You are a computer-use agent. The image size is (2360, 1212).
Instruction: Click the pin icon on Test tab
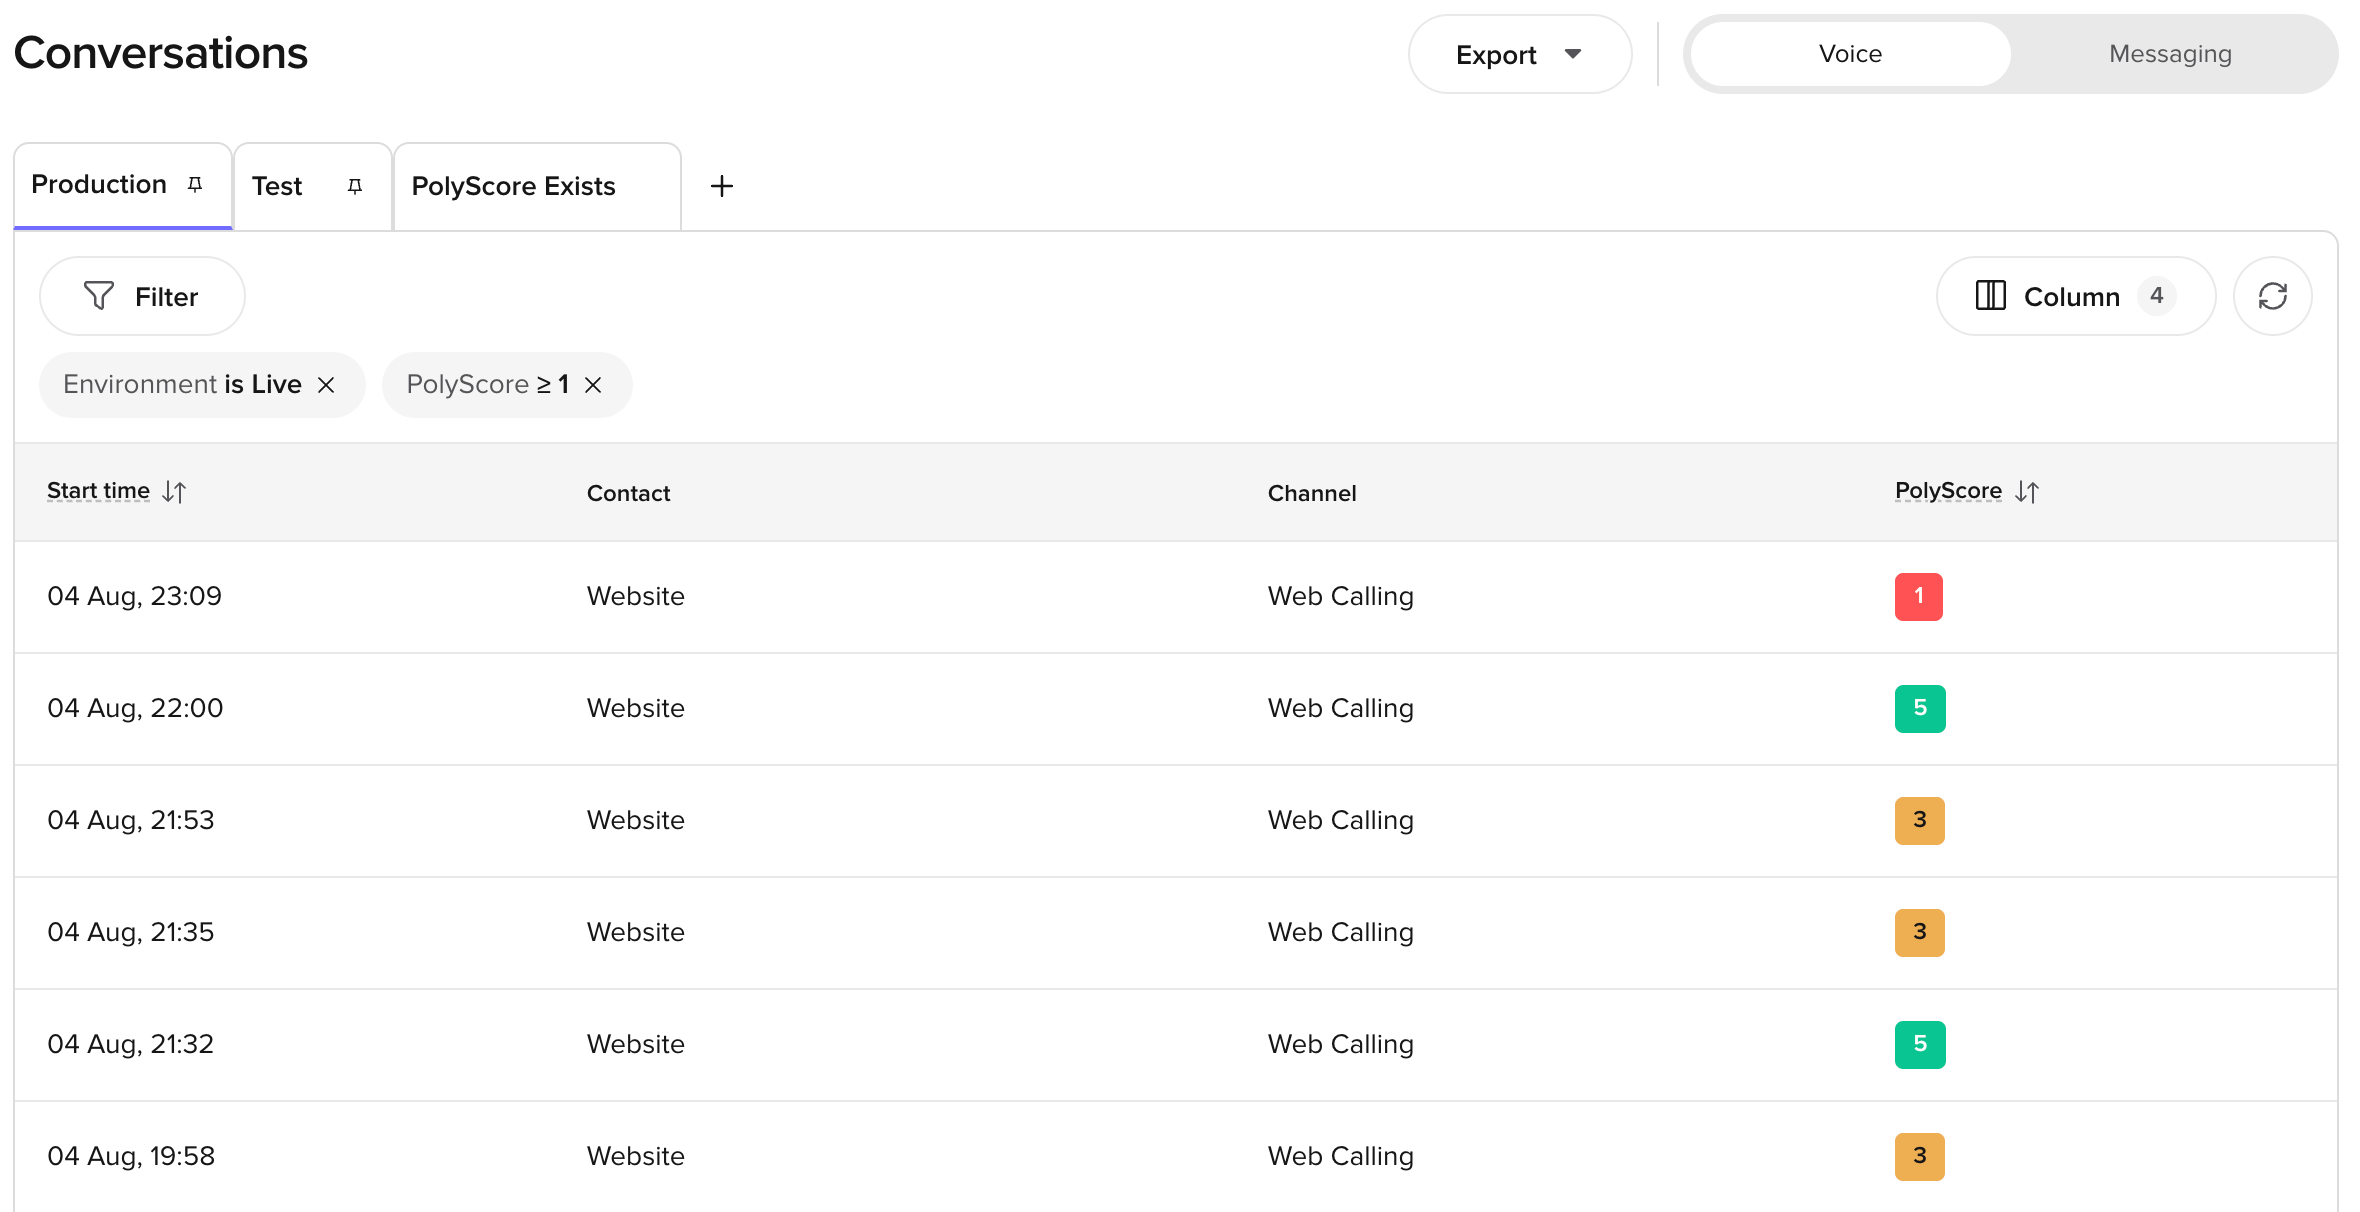(354, 187)
